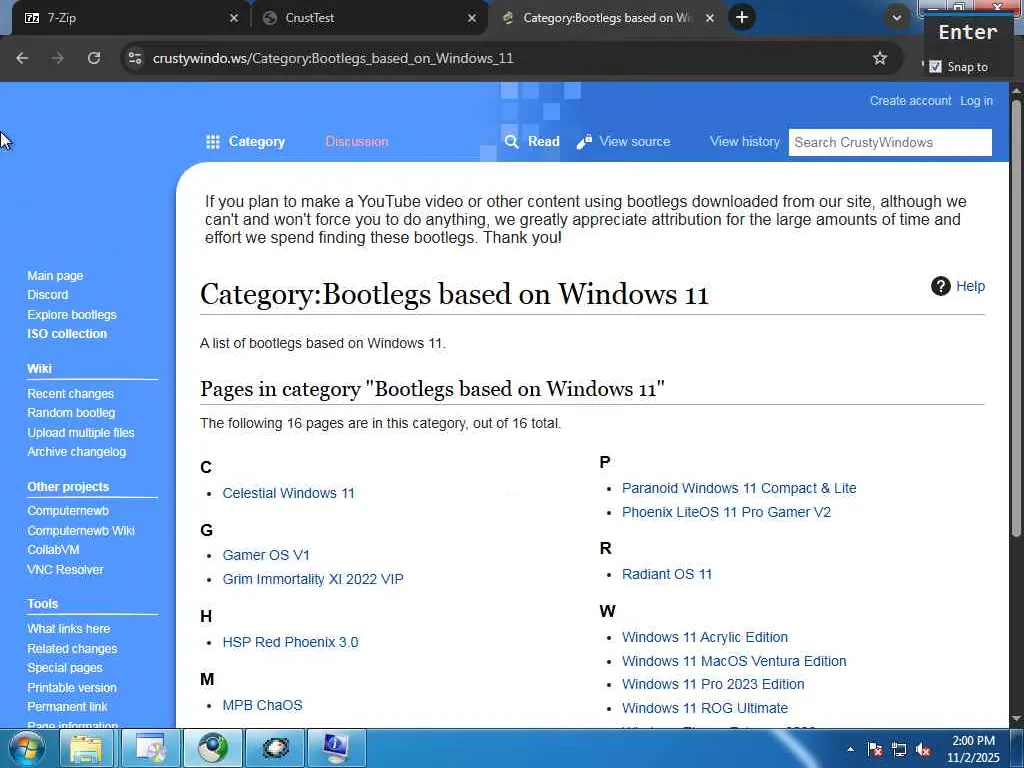Close the CrustTest tab
This screenshot has height=768, width=1024.
click(x=472, y=18)
